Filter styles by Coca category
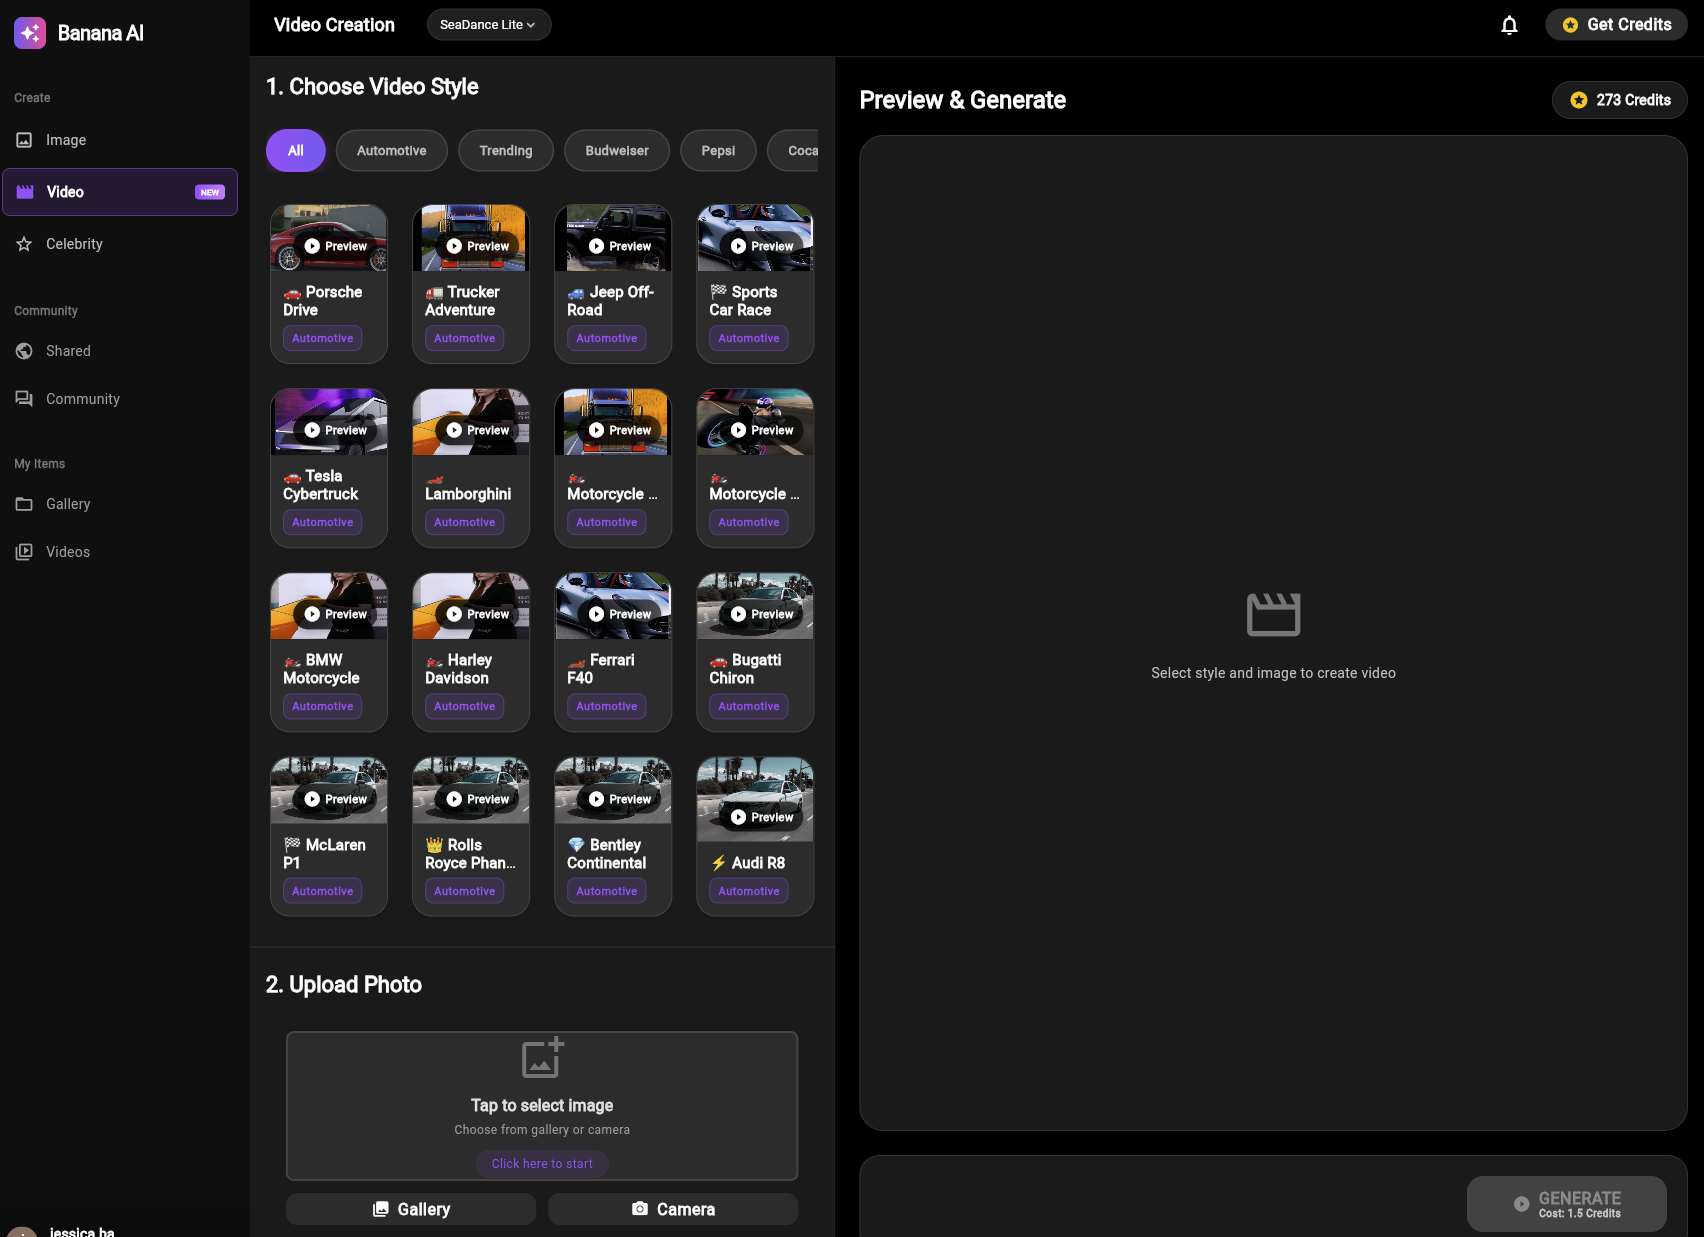 [794, 151]
